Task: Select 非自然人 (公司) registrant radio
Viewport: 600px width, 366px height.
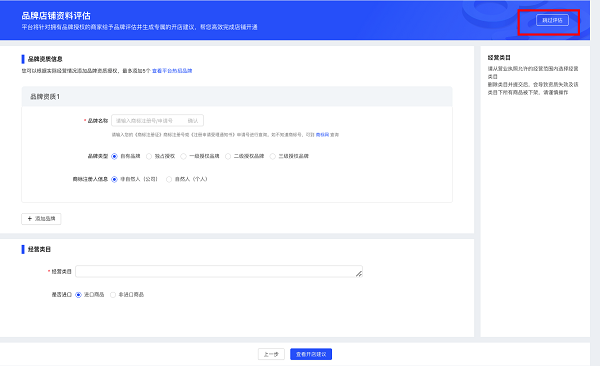Action: (x=114, y=179)
